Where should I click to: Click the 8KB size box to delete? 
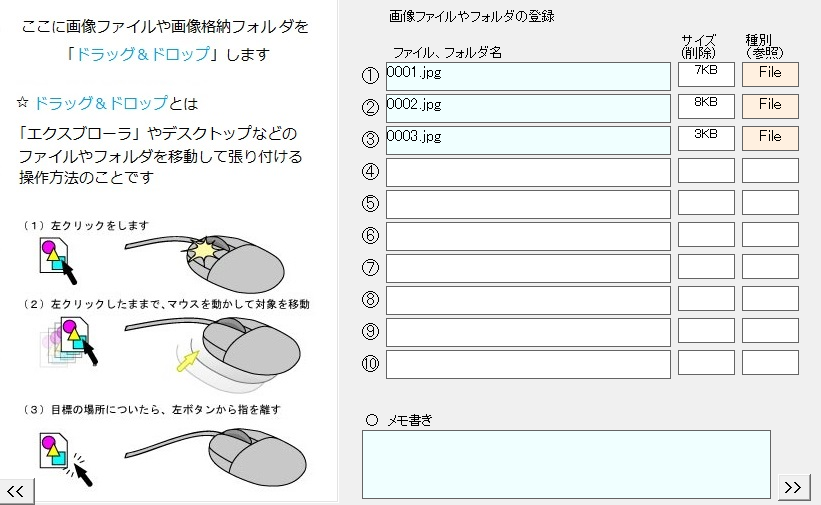pos(706,106)
